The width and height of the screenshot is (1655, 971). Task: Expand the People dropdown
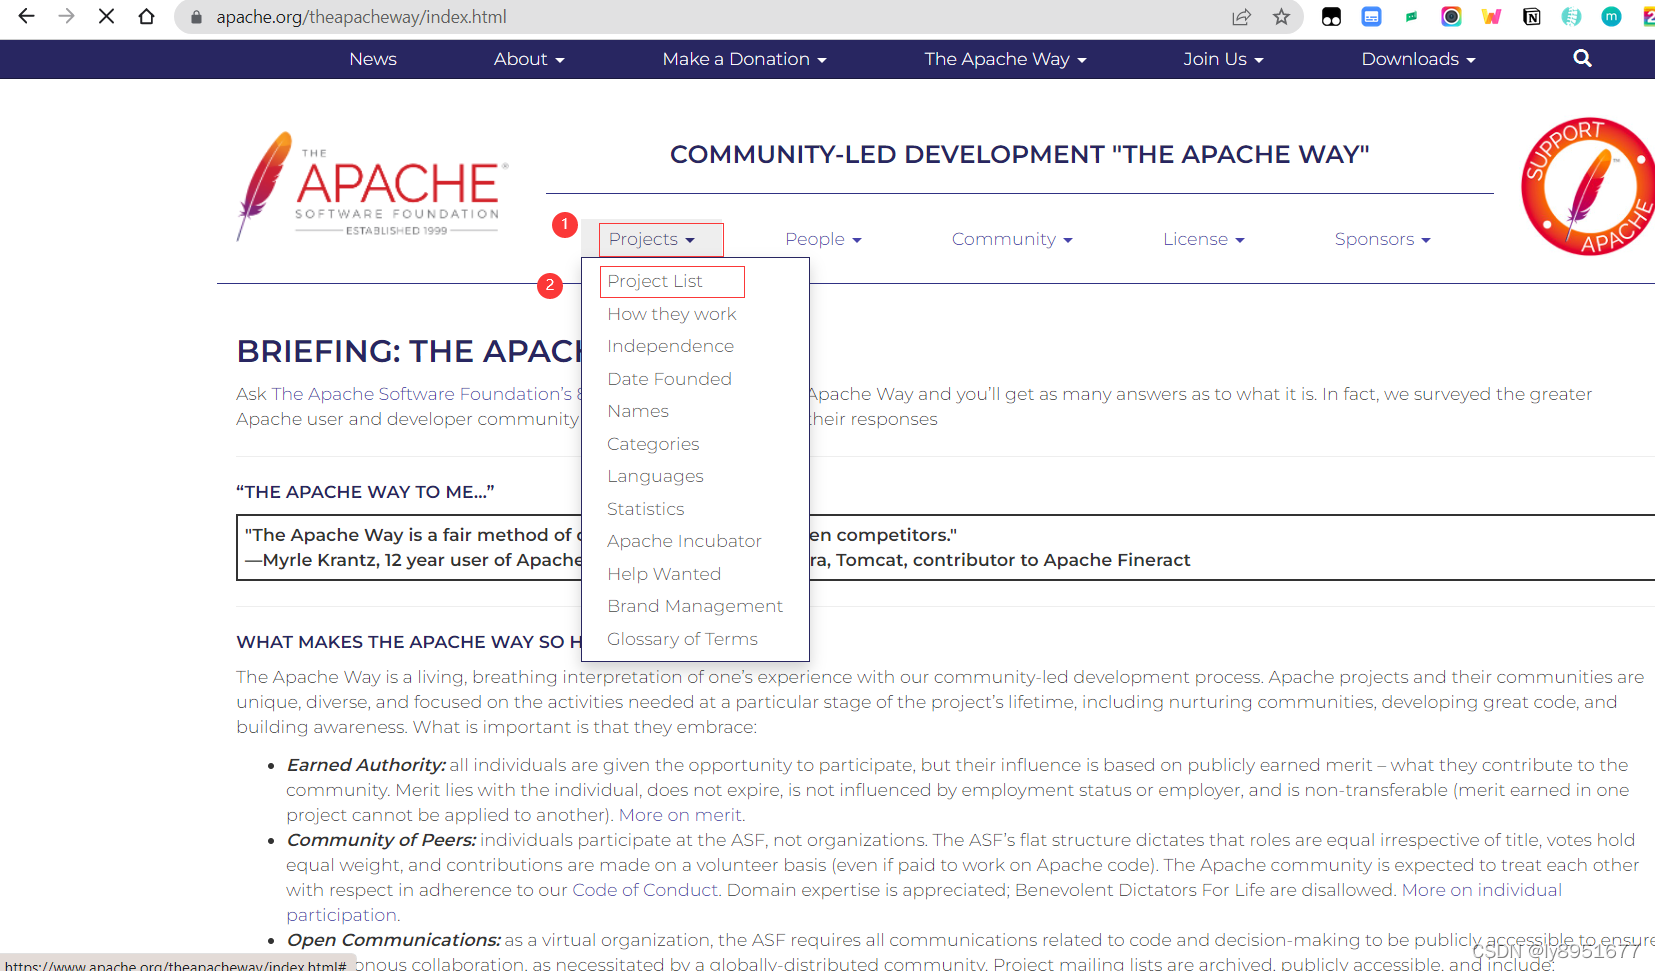[x=823, y=239]
